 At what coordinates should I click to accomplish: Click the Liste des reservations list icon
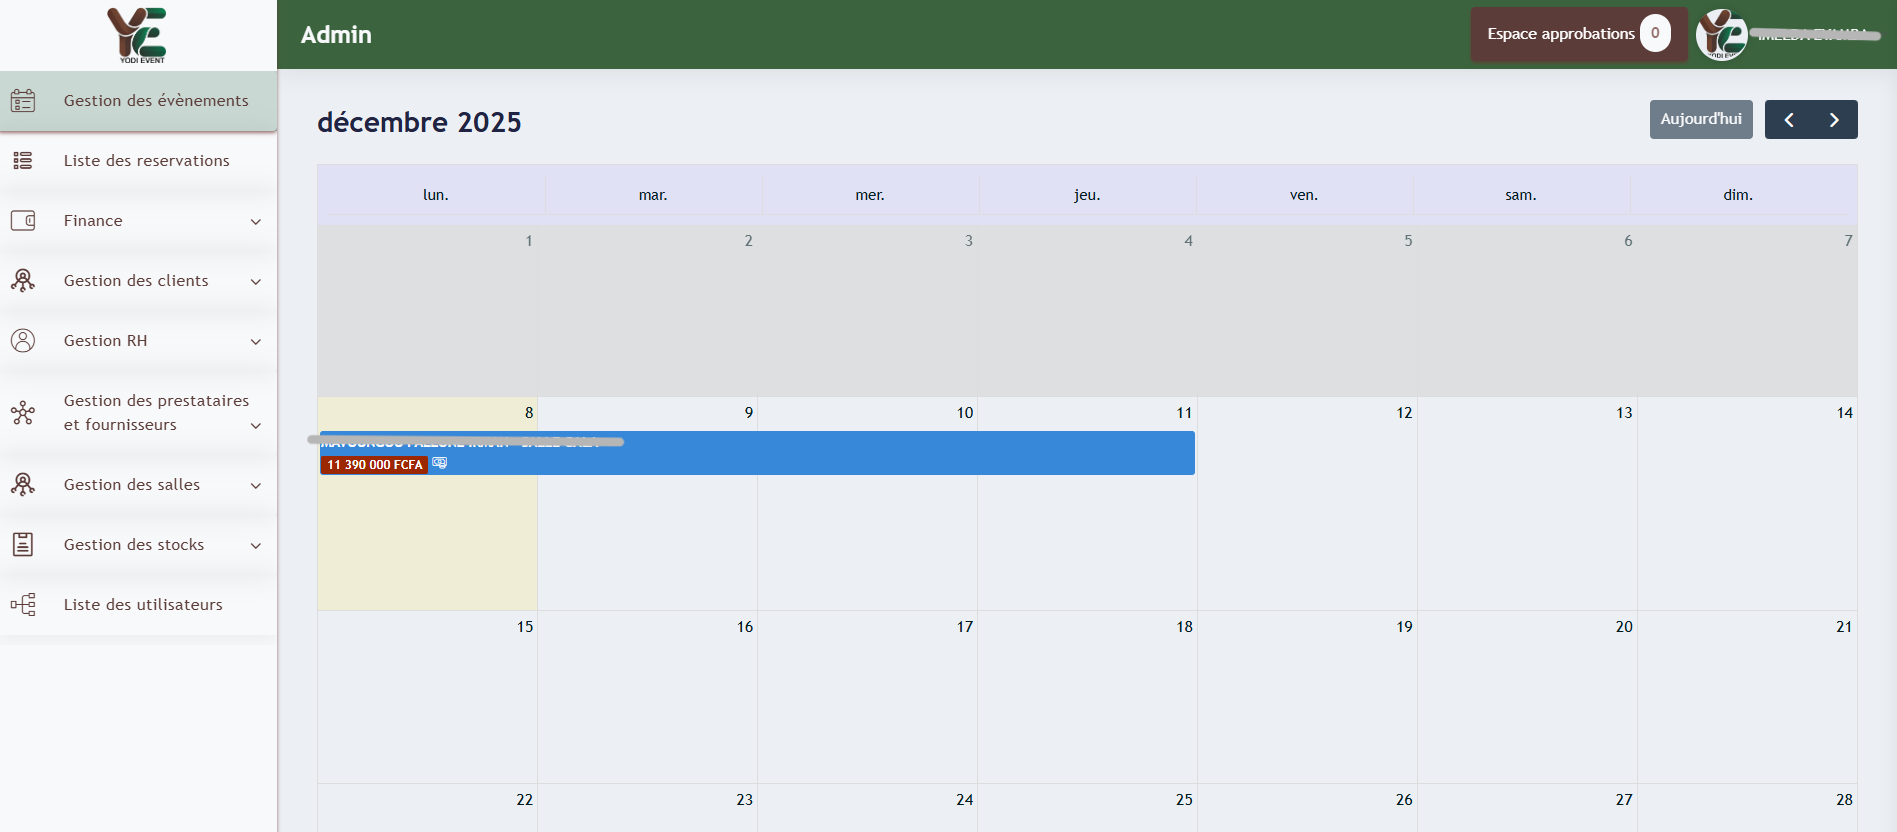pyautogui.click(x=23, y=161)
